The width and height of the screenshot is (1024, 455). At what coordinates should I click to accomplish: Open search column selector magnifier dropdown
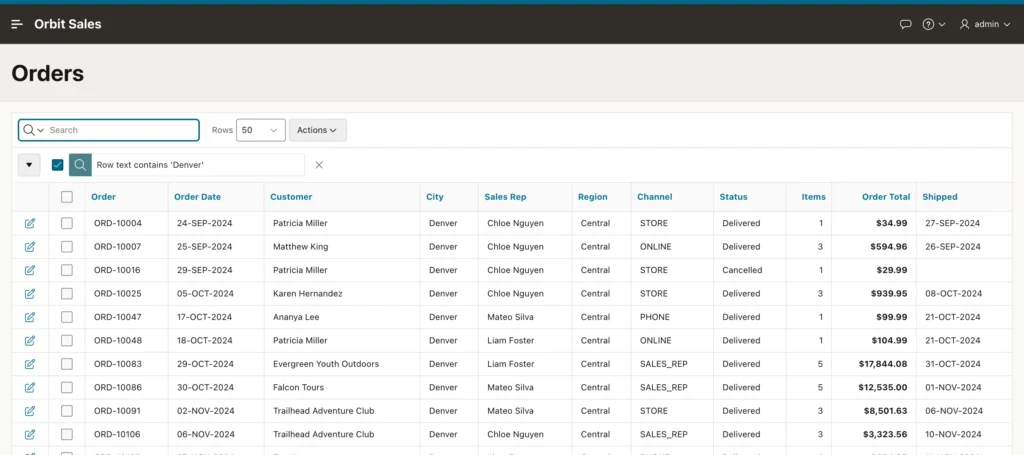coord(33,130)
